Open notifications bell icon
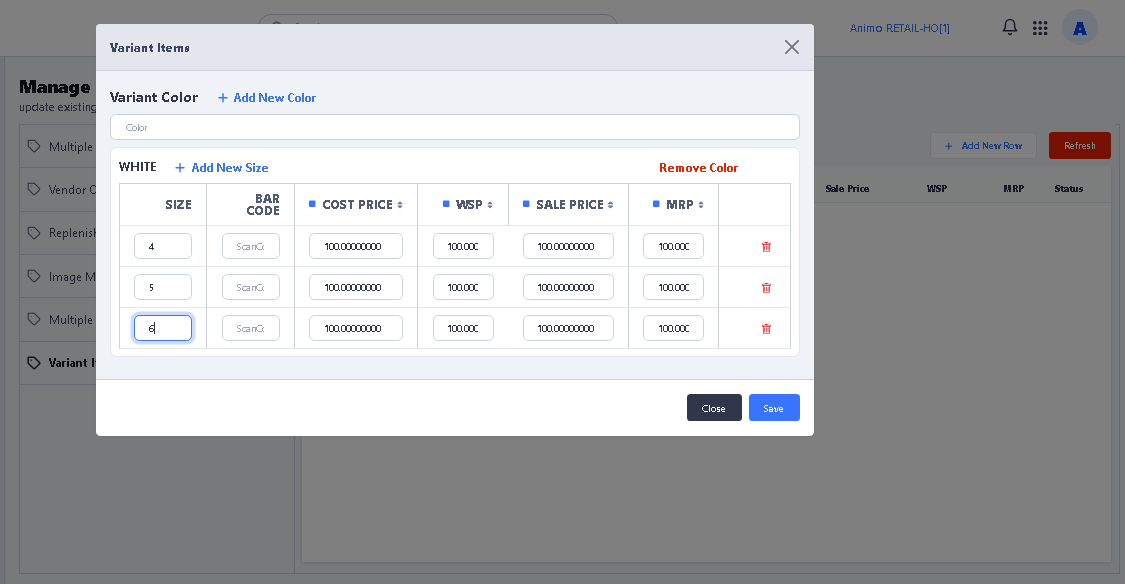 tap(1009, 27)
